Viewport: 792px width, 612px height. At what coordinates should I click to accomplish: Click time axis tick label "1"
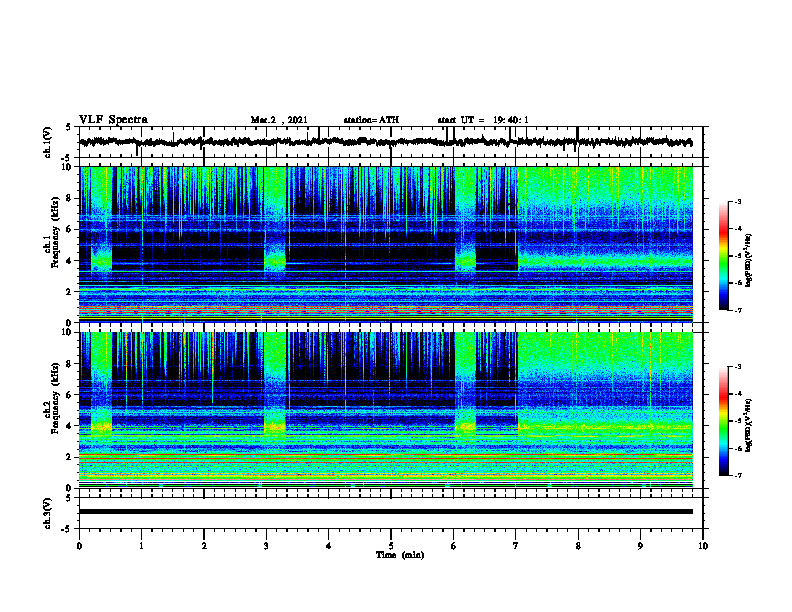tap(141, 546)
